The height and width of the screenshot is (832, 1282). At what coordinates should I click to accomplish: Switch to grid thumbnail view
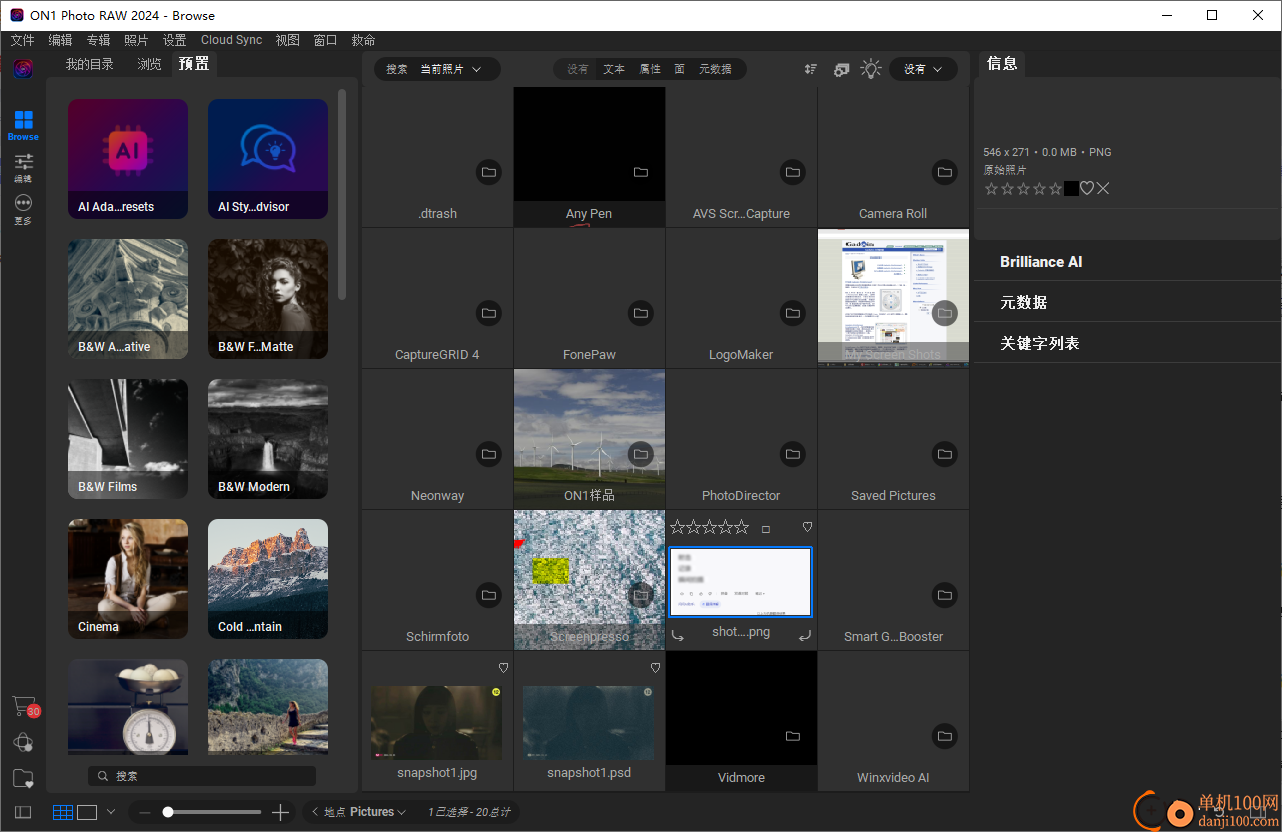coord(63,812)
